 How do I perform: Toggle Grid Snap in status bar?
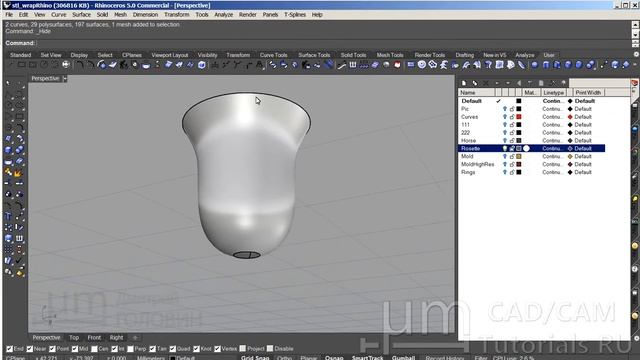(x=255, y=358)
